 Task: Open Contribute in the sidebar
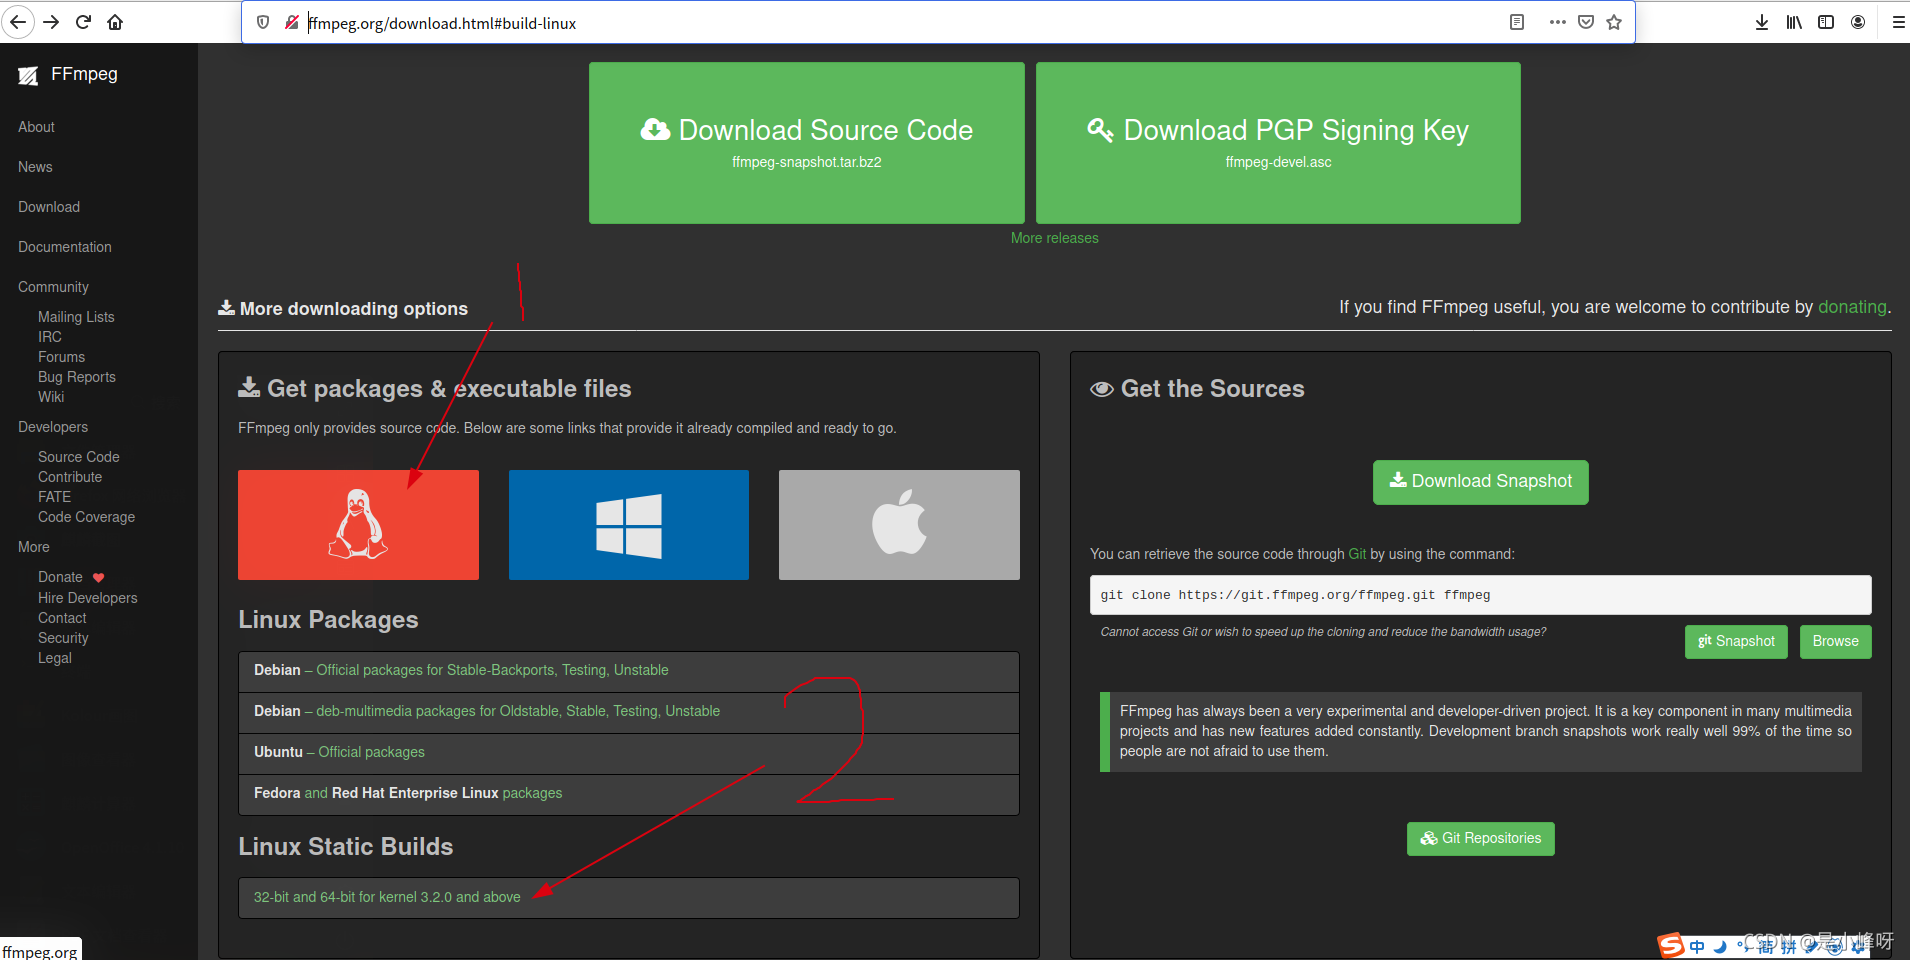[70, 477]
